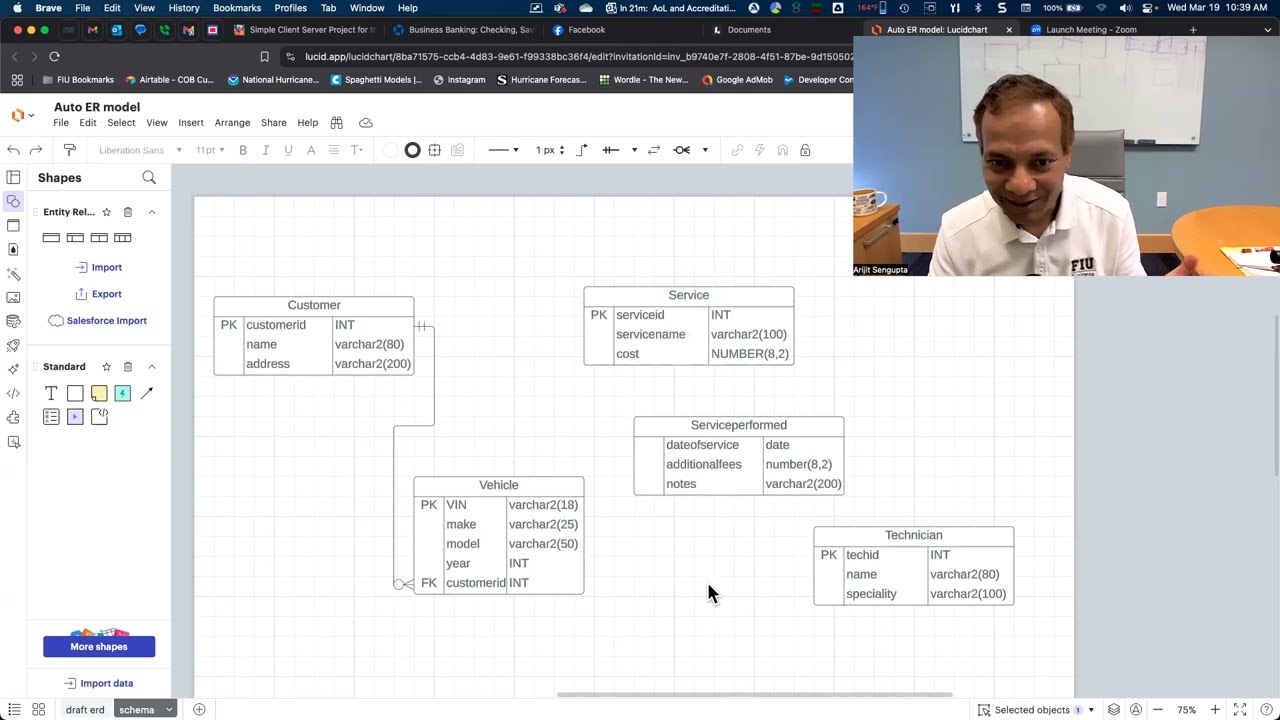Open the Selected objects dropdown

click(x=1035, y=710)
